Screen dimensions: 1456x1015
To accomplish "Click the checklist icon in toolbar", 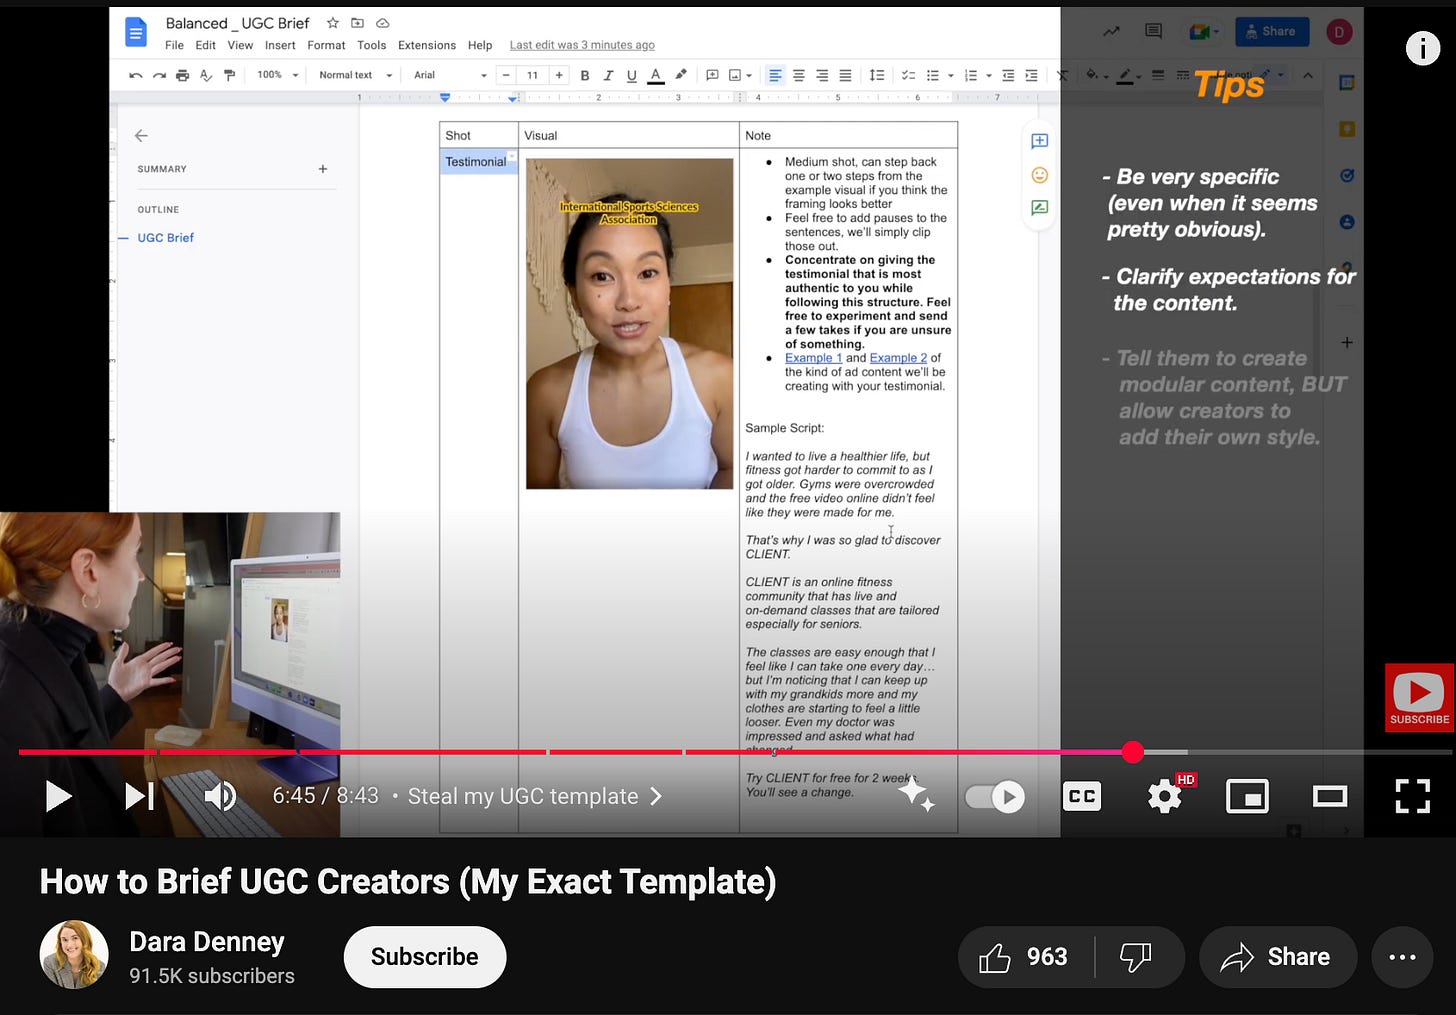I will tap(908, 75).
